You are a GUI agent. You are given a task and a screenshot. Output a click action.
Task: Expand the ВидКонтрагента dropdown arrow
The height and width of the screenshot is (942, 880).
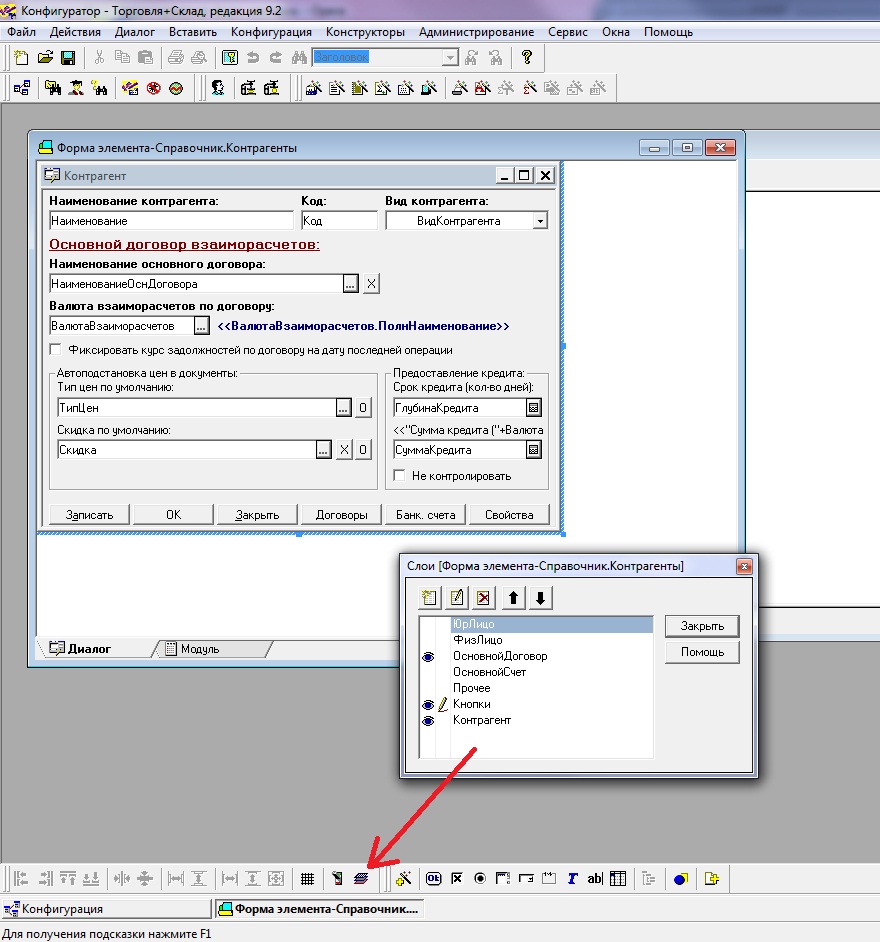click(x=540, y=220)
